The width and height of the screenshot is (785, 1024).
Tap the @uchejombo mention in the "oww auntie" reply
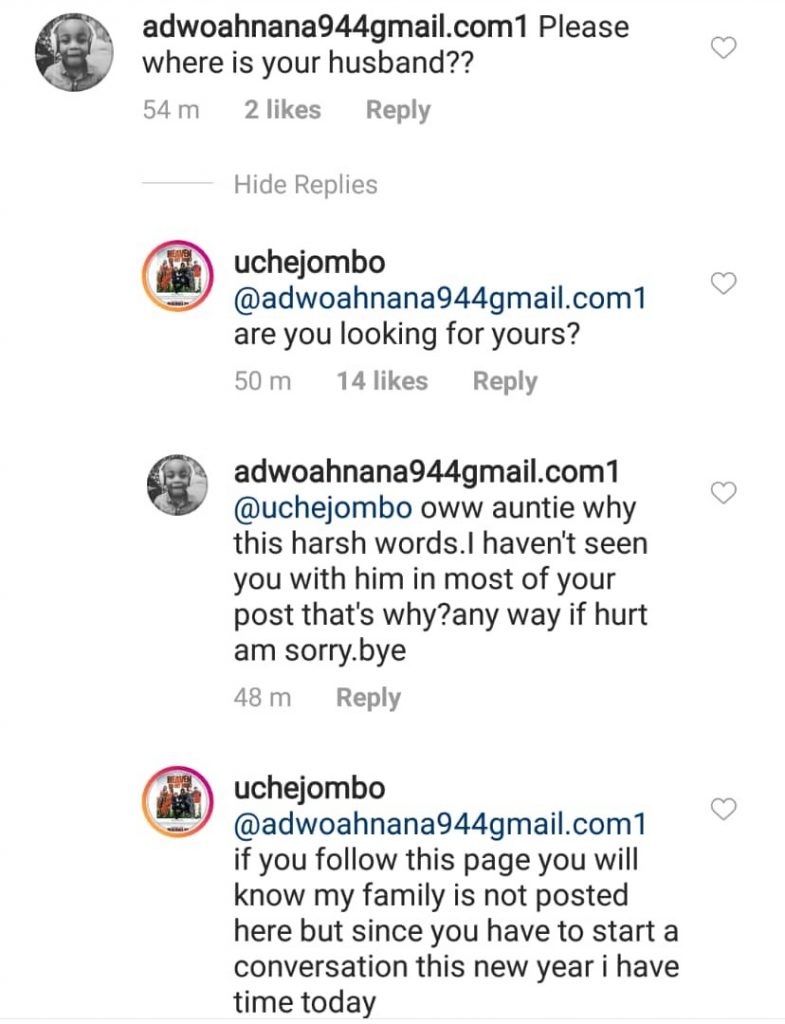pos(322,507)
